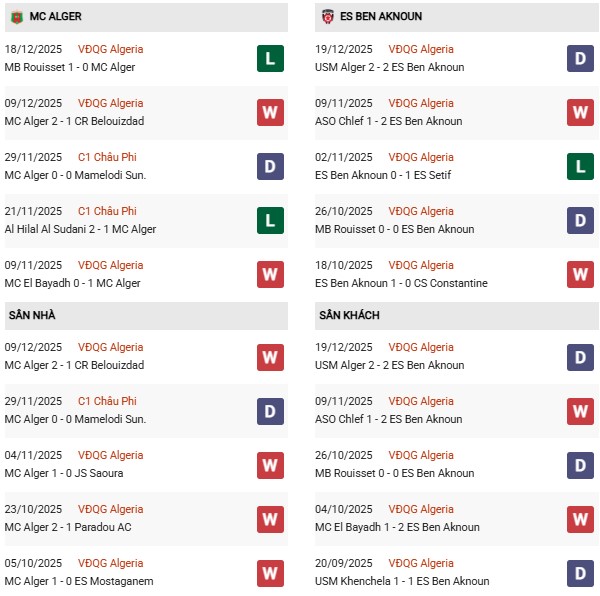Select the Sân Nhà section header
The image size is (600, 596).
click(x=33, y=315)
